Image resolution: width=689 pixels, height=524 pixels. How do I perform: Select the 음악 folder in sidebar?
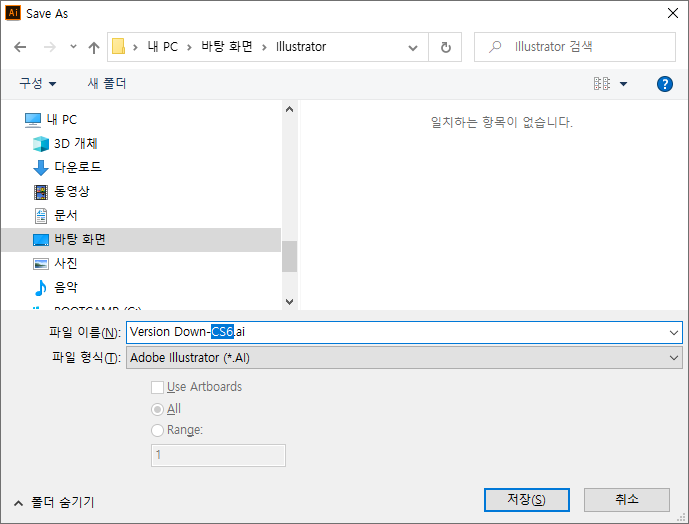(x=66, y=287)
